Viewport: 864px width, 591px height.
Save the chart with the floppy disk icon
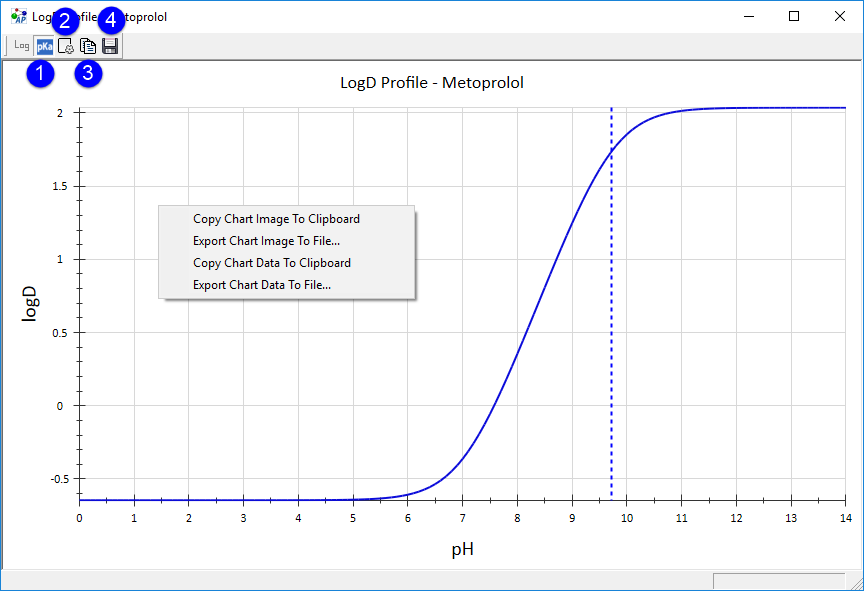(110, 46)
